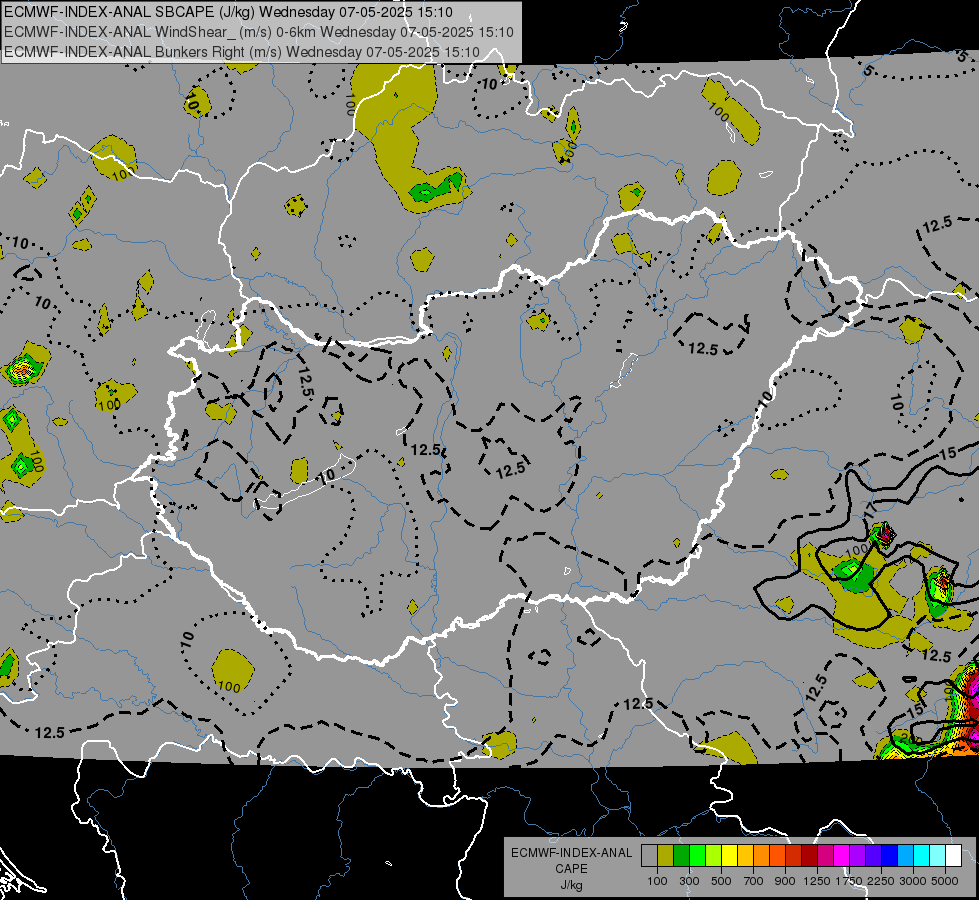The width and height of the screenshot is (979, 900).
Task: Click the 5000 value under the legend
Action: coord(945,881)
